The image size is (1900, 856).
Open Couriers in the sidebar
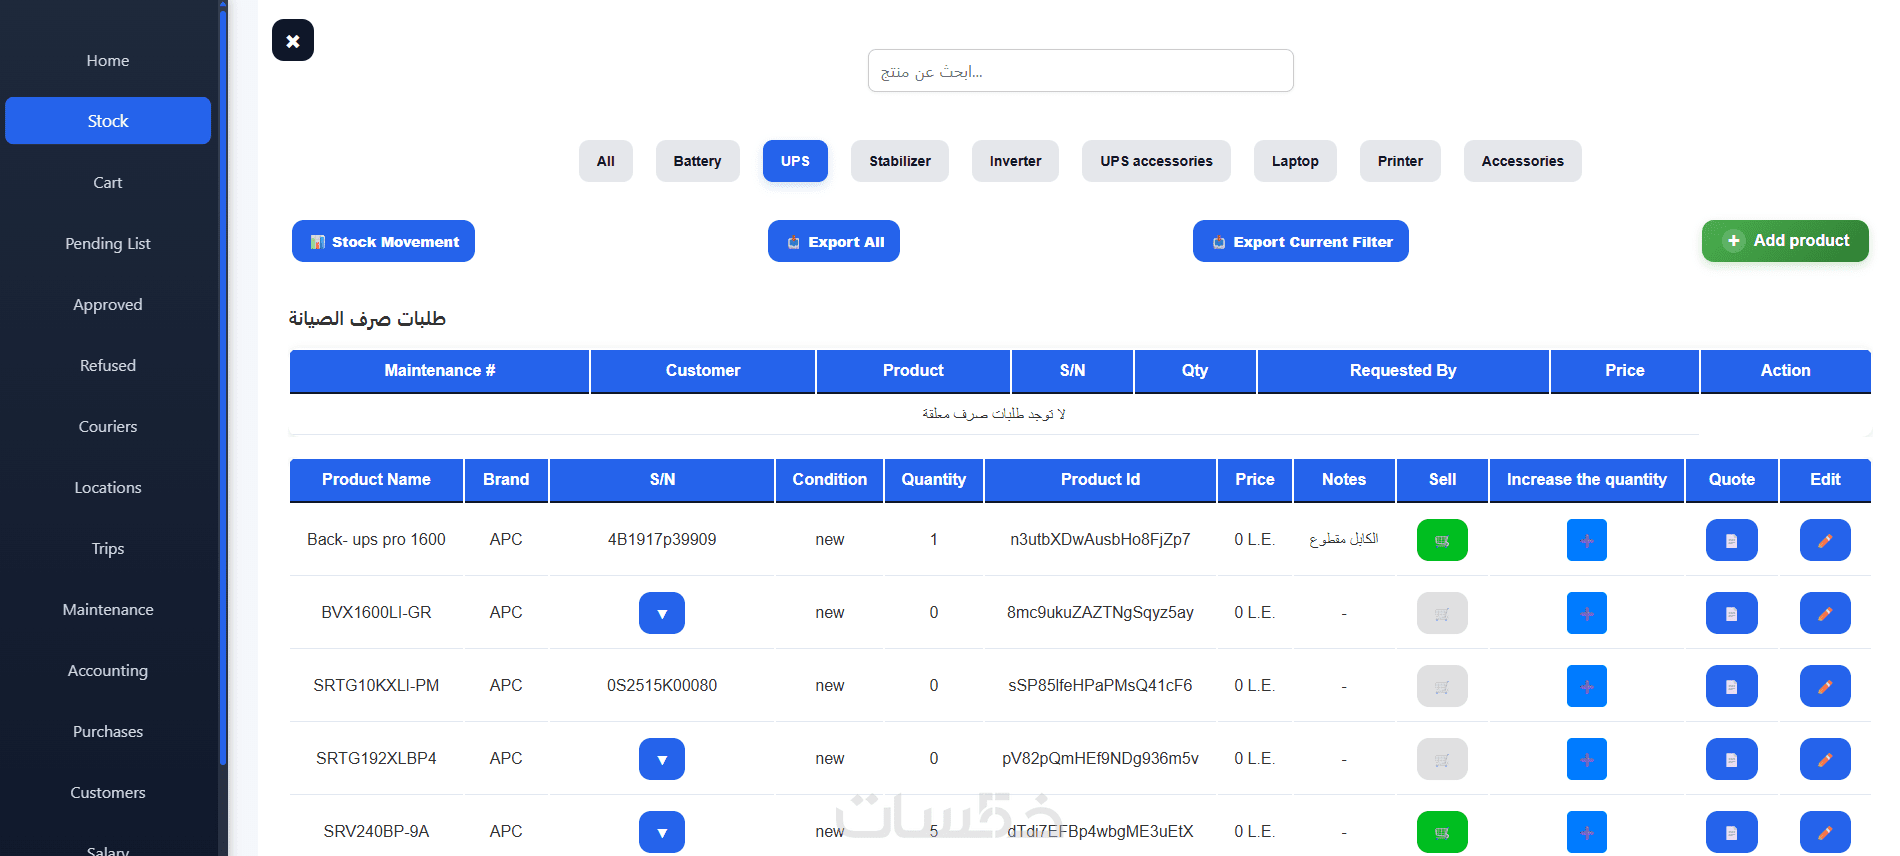coord(108,426)
